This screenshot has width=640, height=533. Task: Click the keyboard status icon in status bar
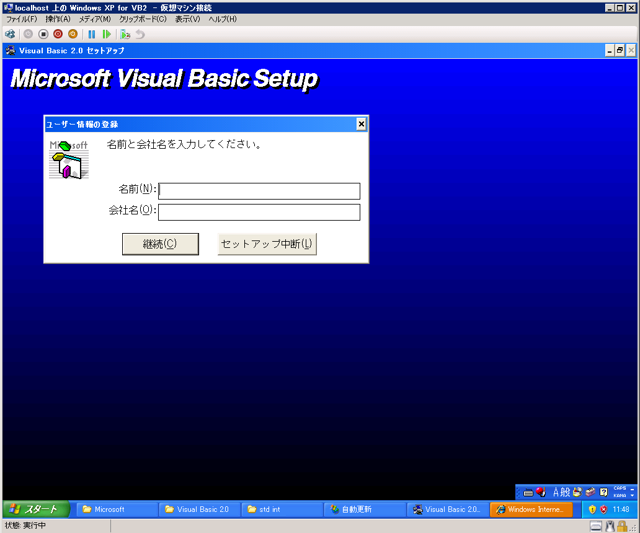[596, 526]
